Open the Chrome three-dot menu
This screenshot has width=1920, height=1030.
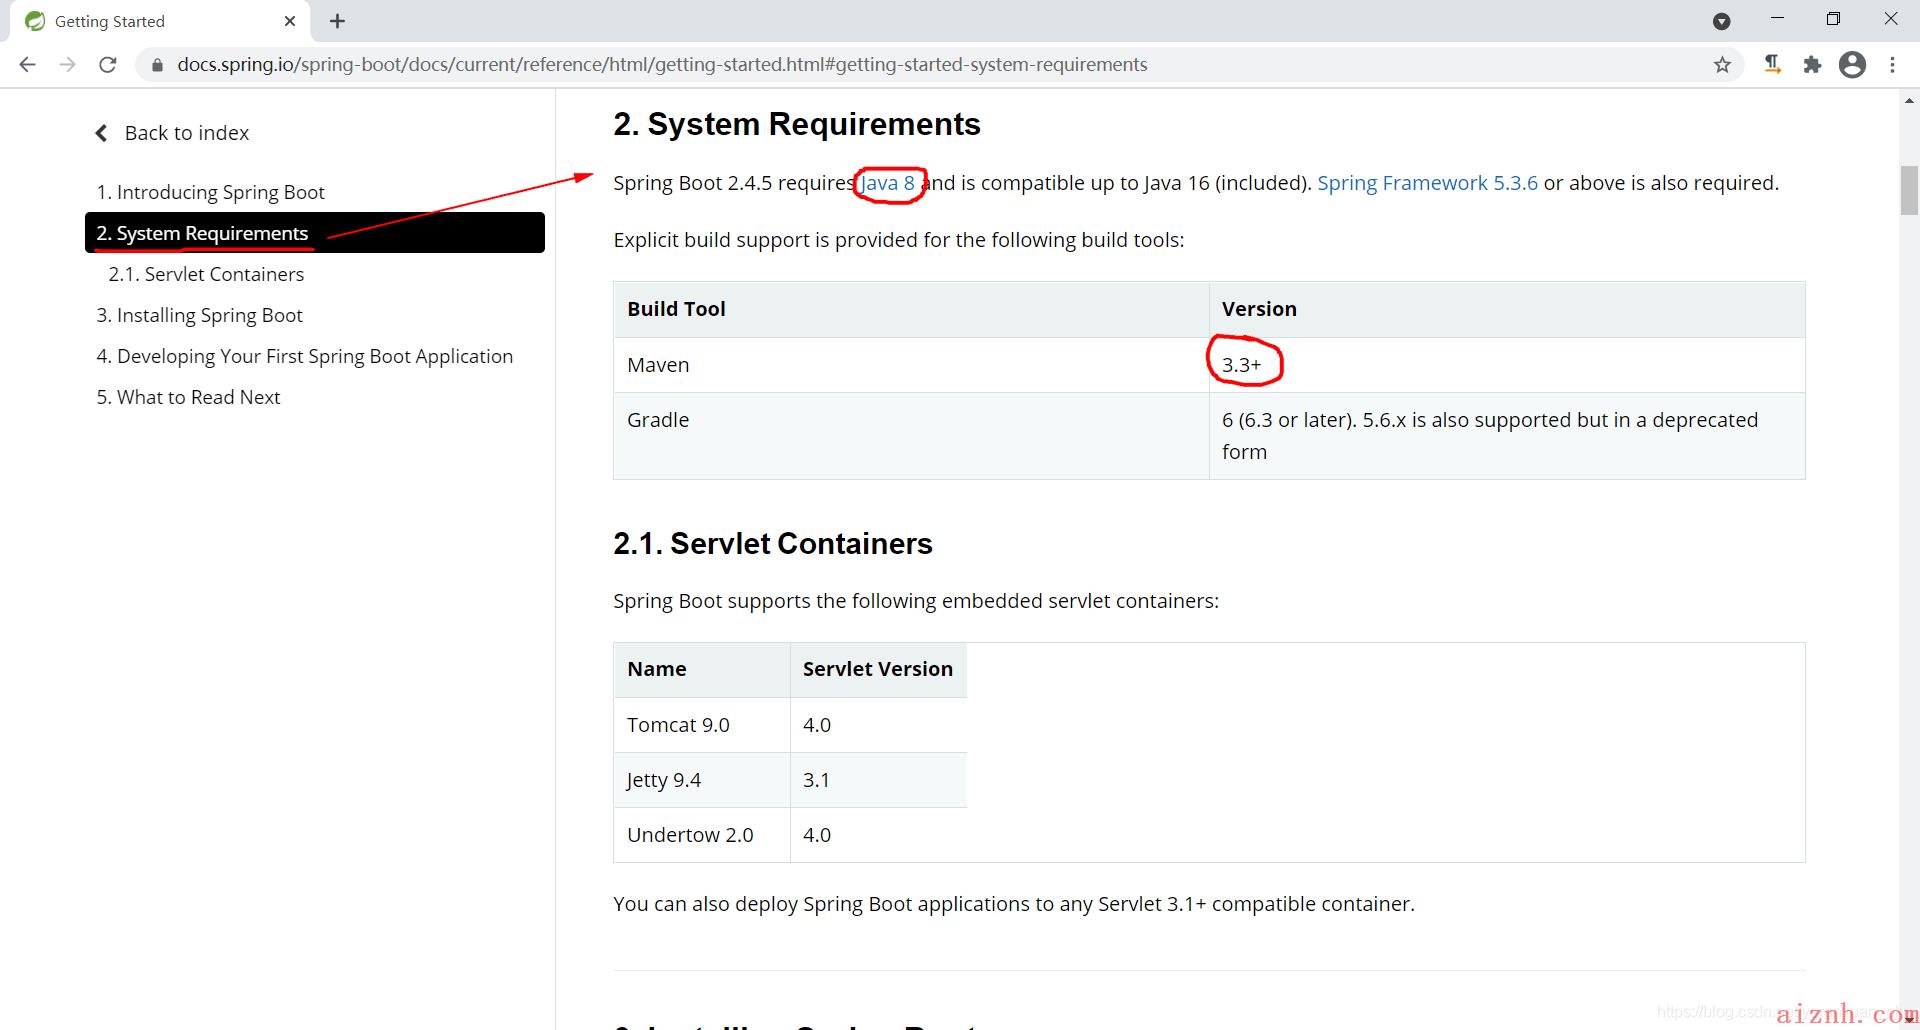tap(1892, 65)
